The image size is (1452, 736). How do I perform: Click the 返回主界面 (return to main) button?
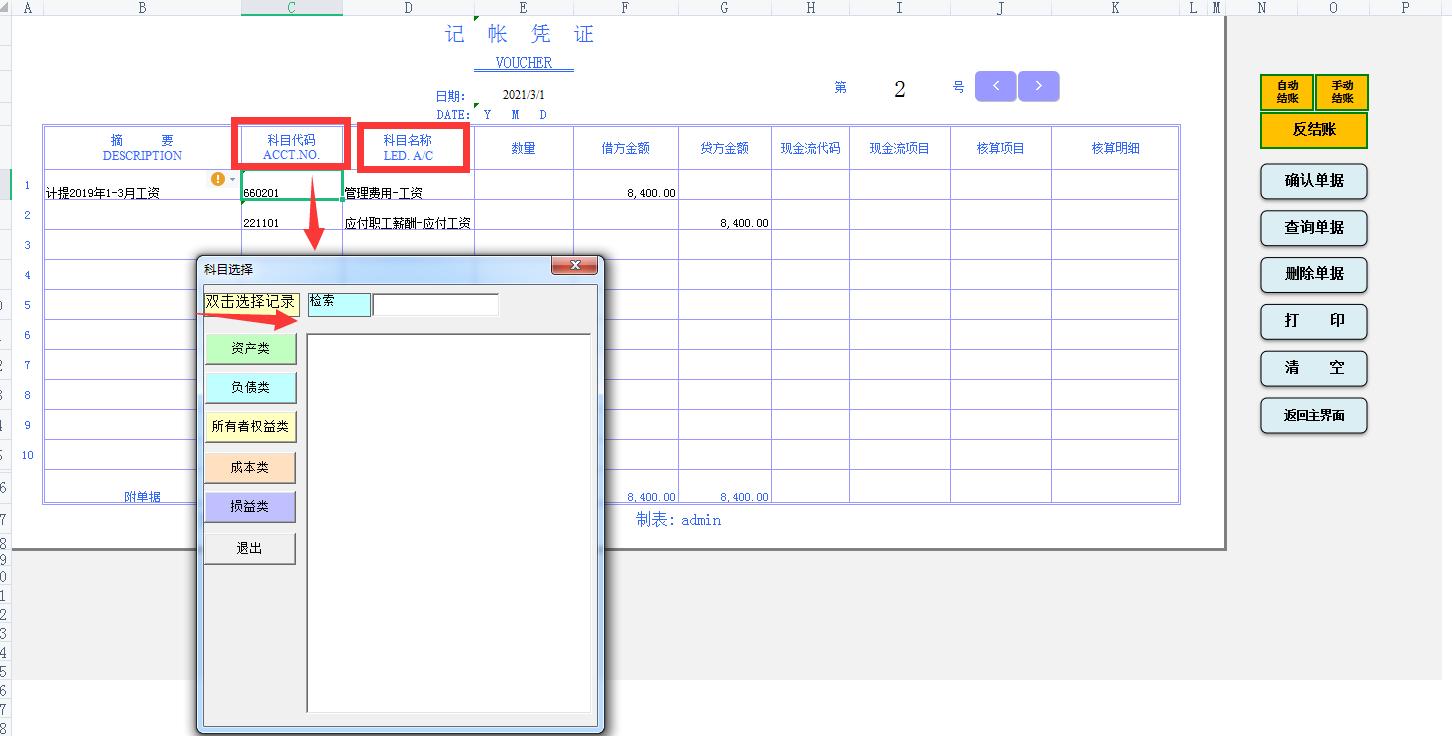(x=1313, y=415)
